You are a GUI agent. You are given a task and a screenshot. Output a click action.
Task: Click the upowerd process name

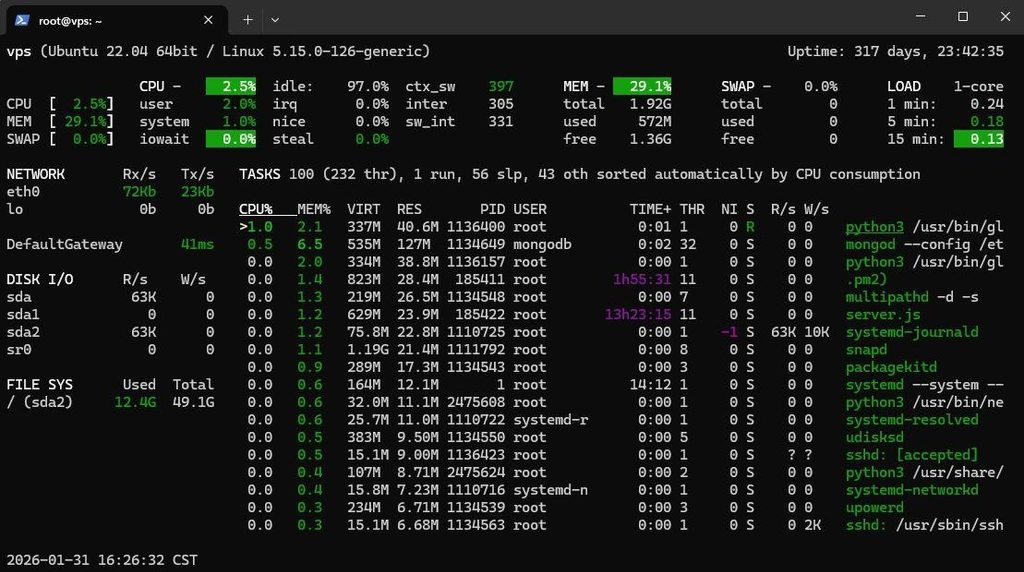tap(874, 508)
